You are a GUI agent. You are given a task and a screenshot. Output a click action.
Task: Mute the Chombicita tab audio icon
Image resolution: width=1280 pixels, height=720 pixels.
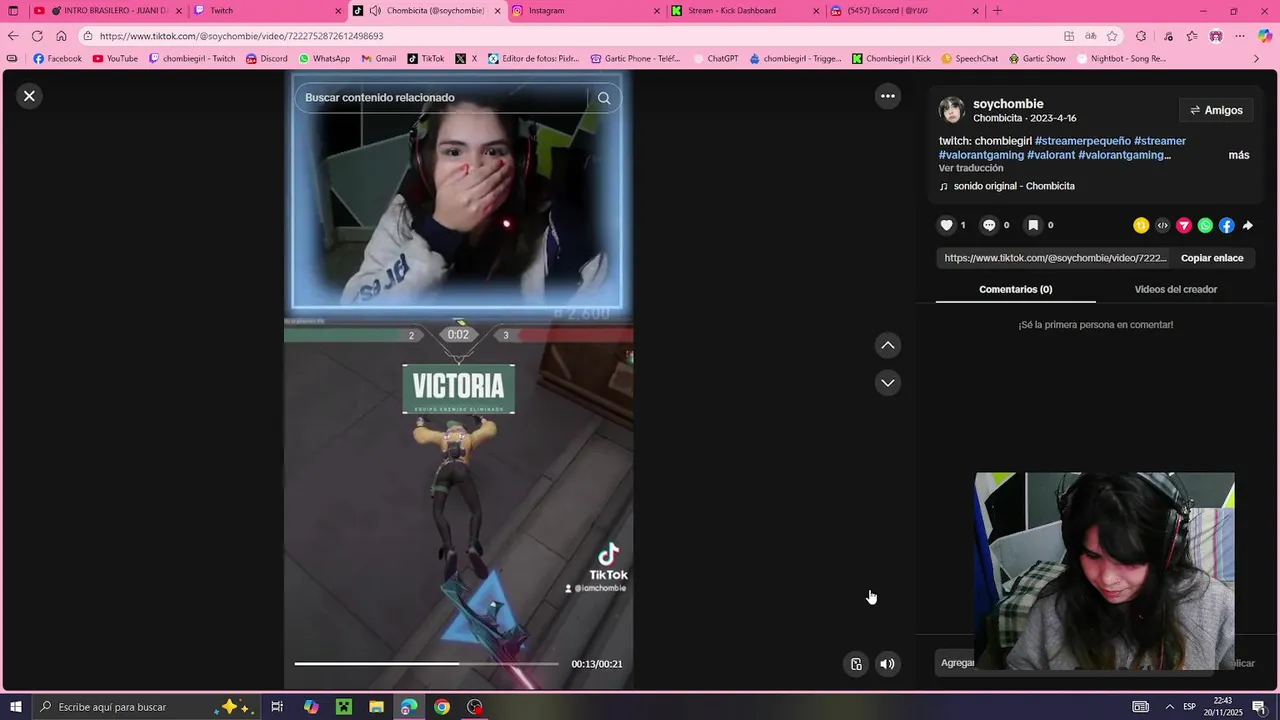(x=375, y=11)
